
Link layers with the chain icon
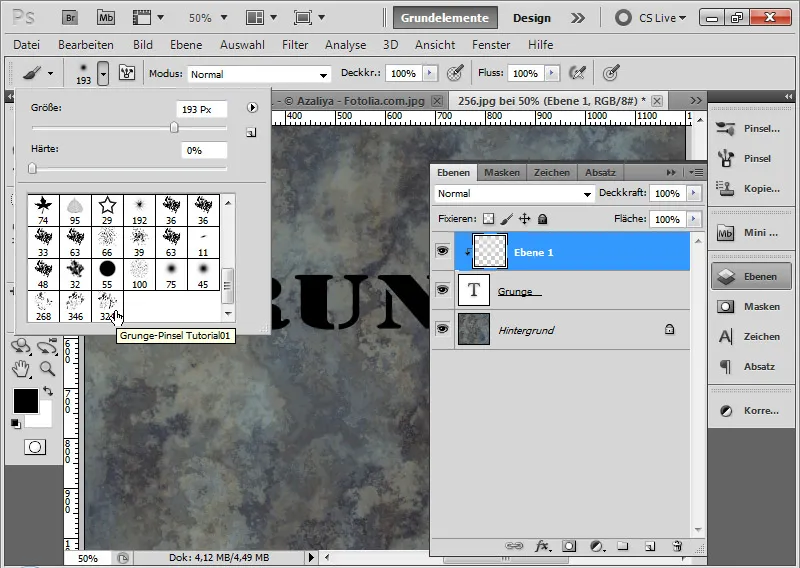[x=514, y=546]
